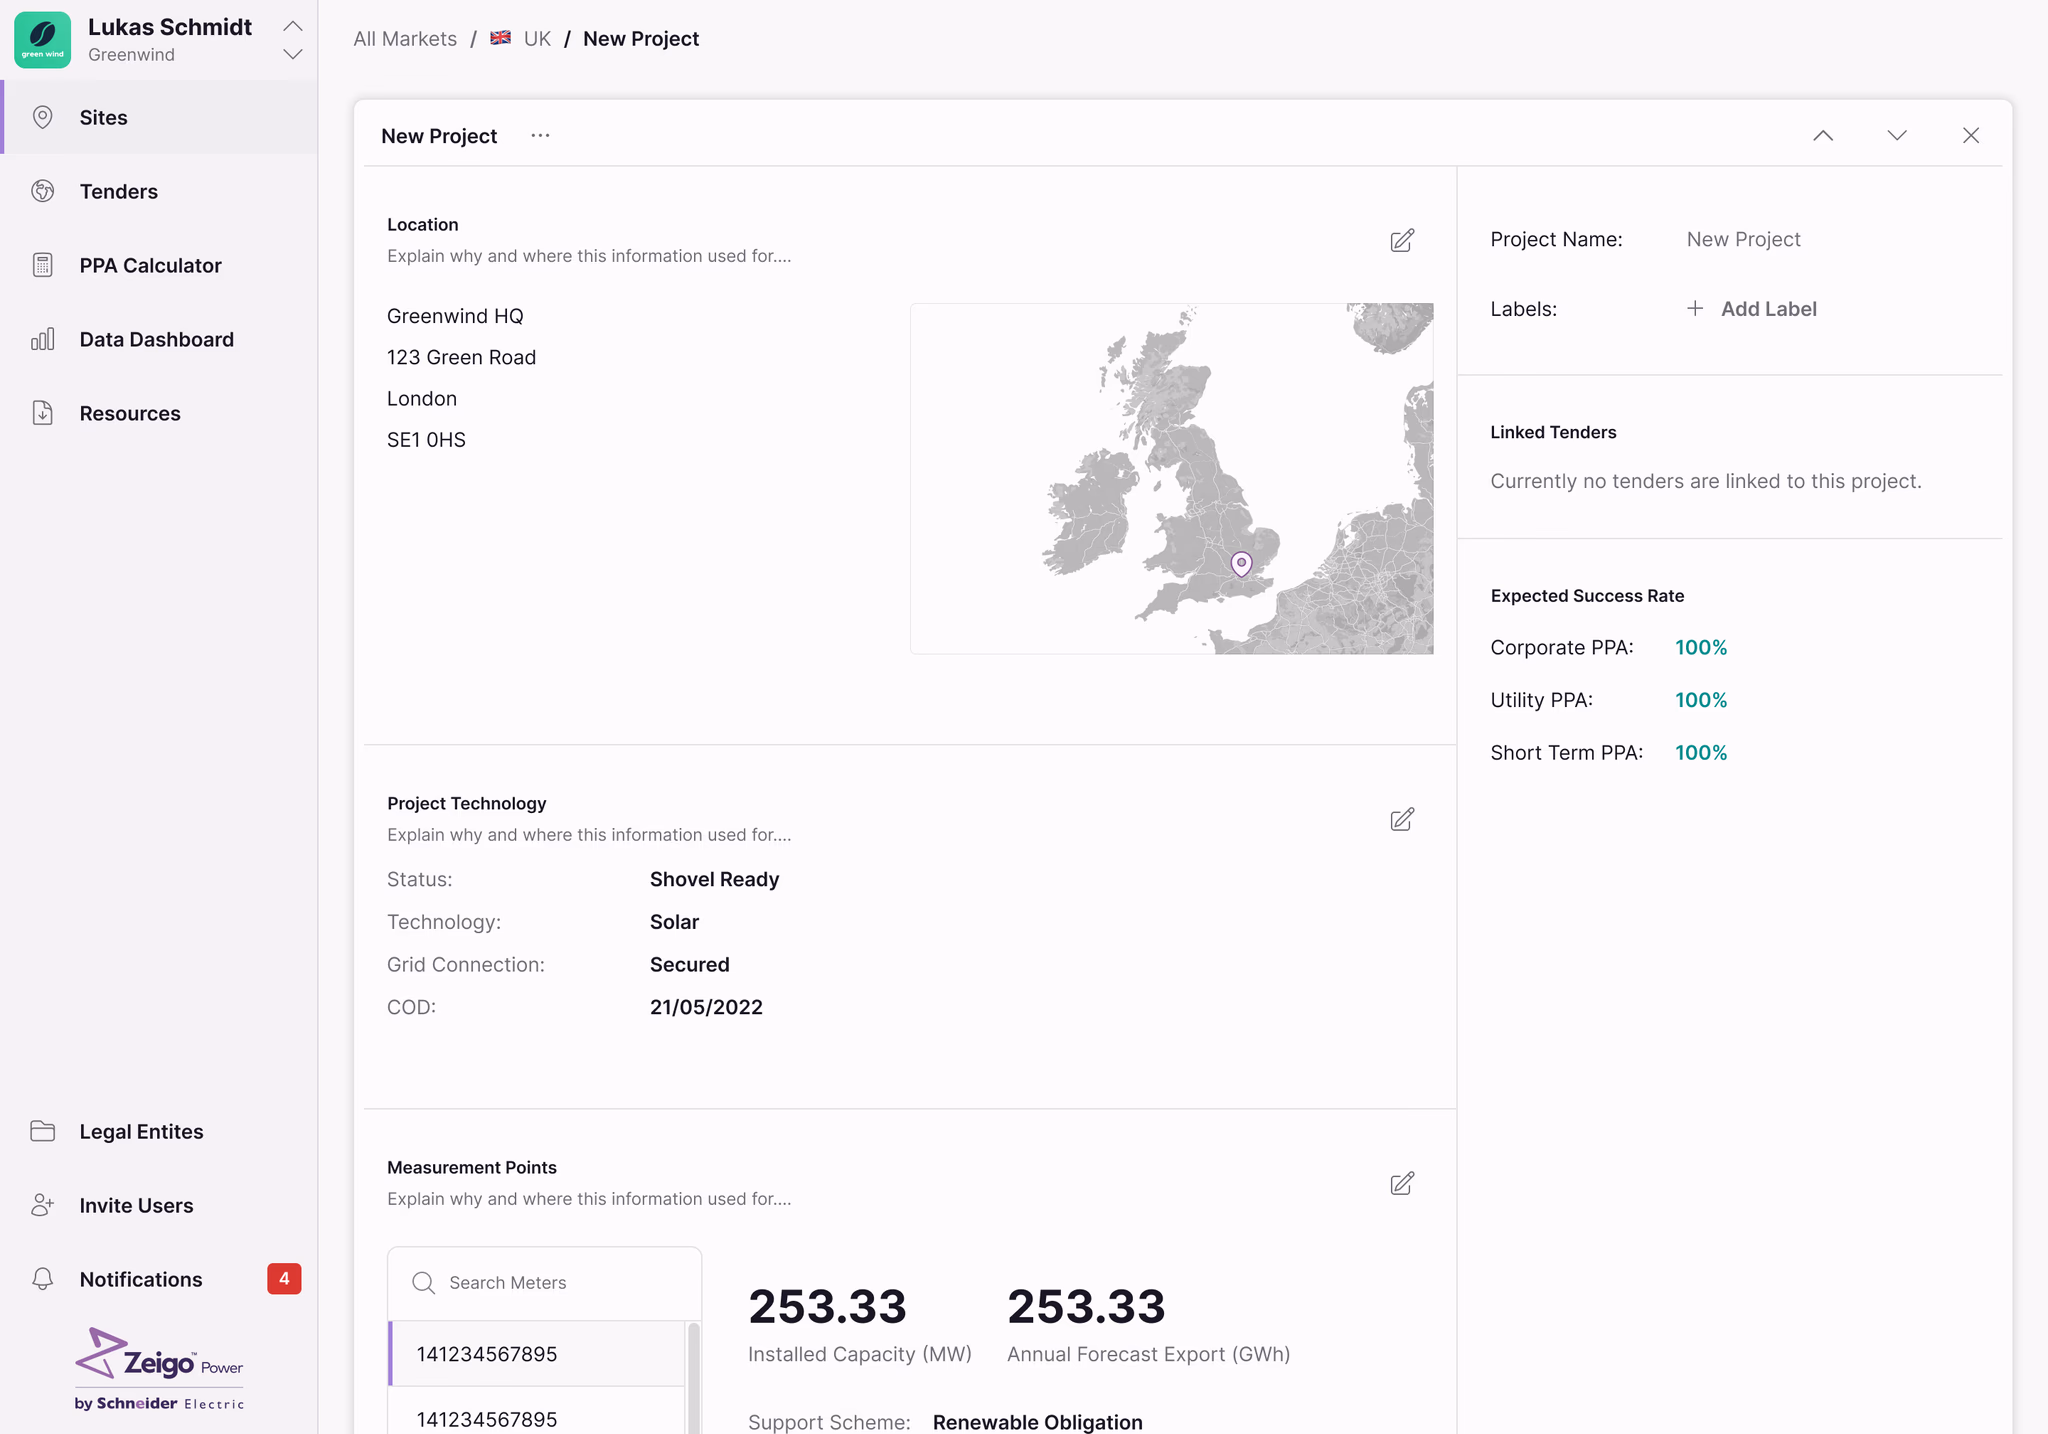2048x1434 pixels.
Task: Go to next project with down chevron
Action: pyautogui.click(x=1897, y=135)
